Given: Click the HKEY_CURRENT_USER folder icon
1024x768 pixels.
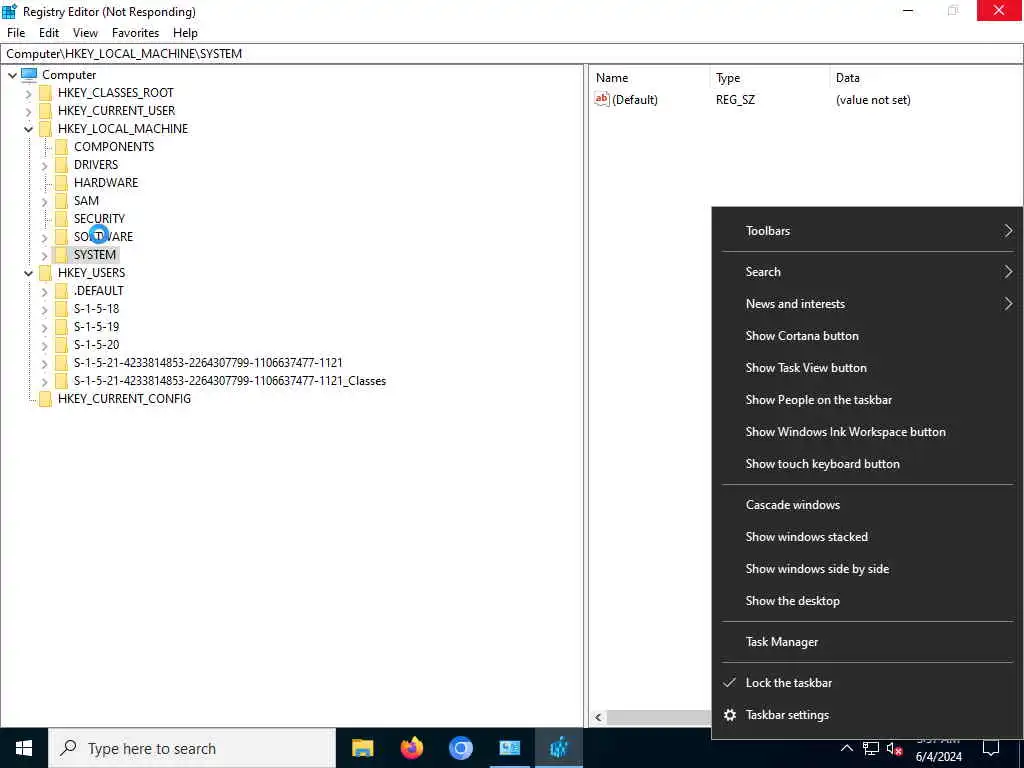Looking at the screenshot, I should [45, 111].
